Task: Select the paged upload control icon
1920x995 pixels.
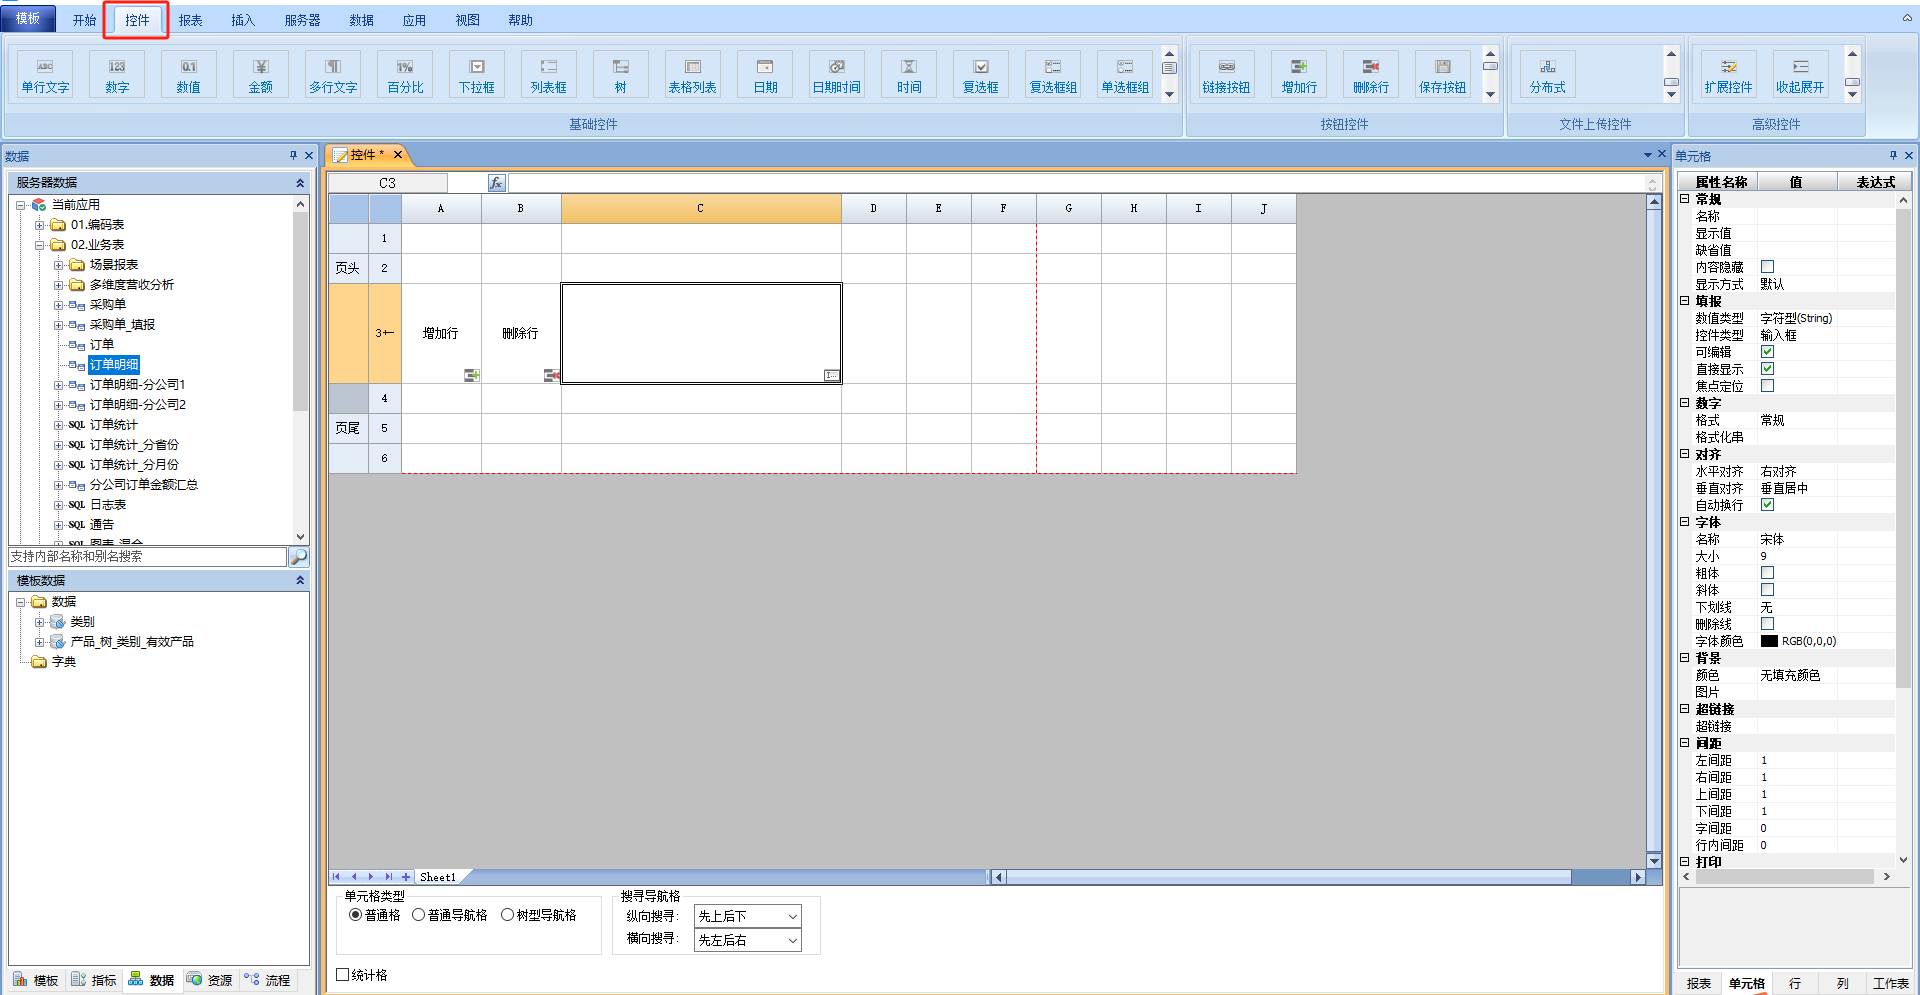Action: pyautogui.click(x=1547, y=74)
